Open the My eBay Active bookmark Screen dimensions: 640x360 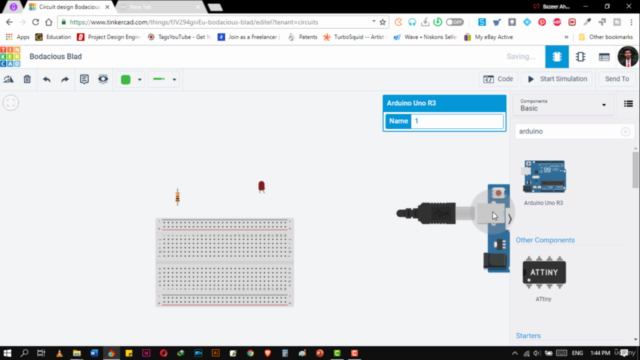point(488,37)
